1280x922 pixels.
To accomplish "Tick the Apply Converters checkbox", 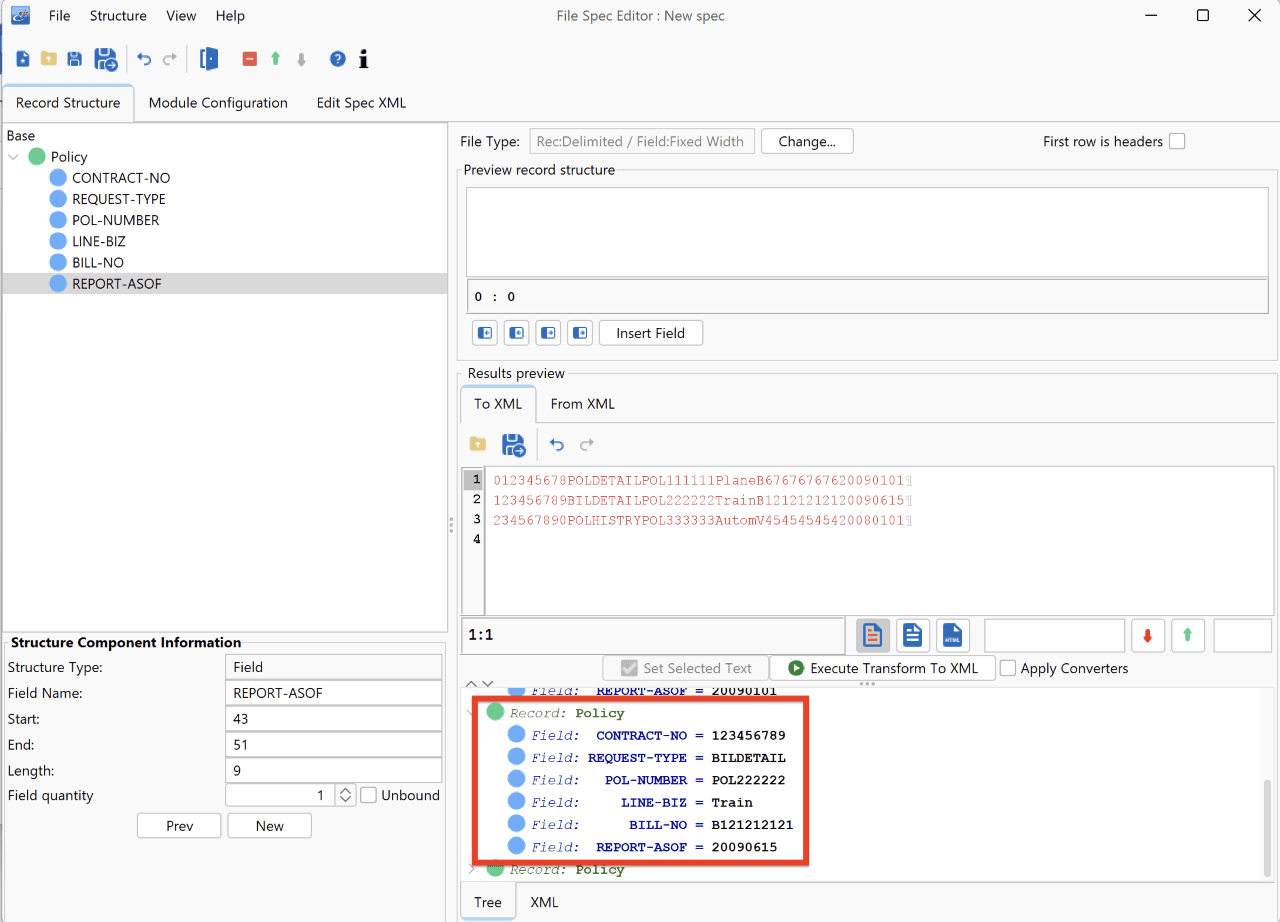I will tap(1008, 668).
